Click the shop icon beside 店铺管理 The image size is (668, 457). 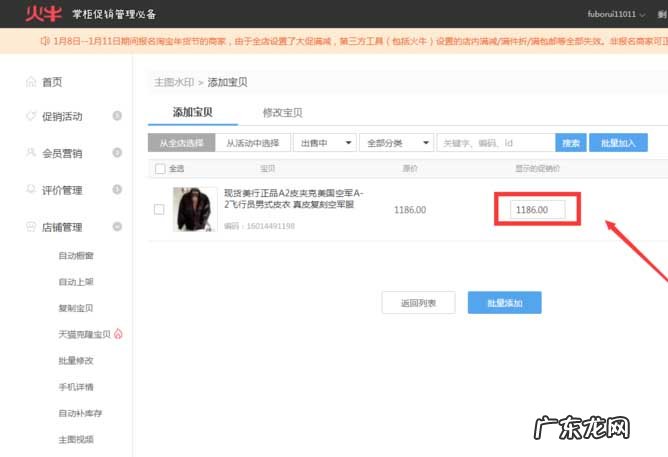(x=31, y=226)
